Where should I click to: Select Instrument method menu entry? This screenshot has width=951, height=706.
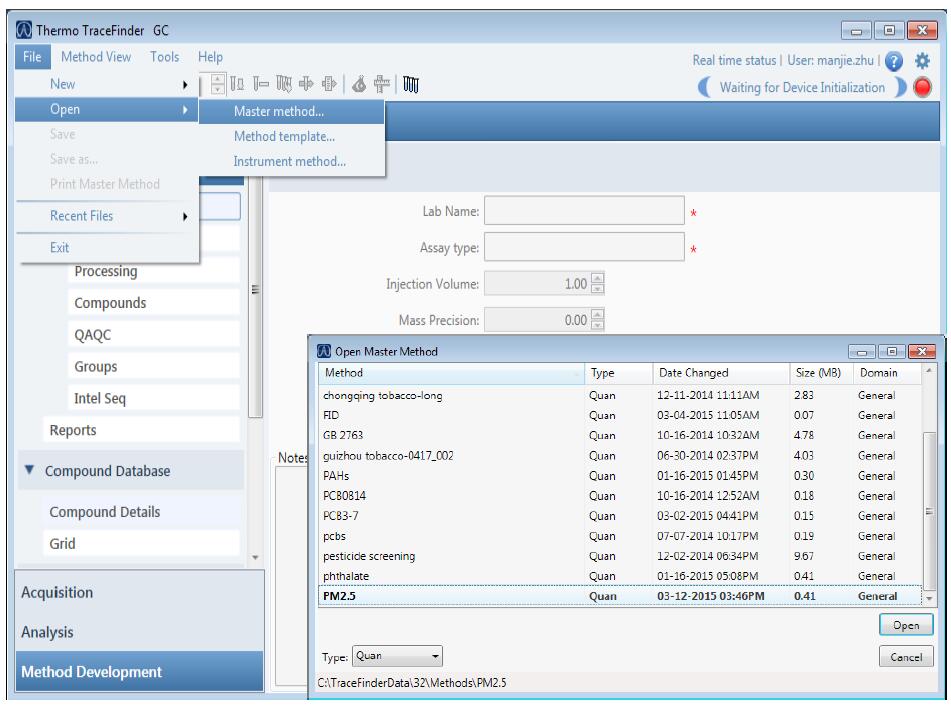tap(289, 161)
